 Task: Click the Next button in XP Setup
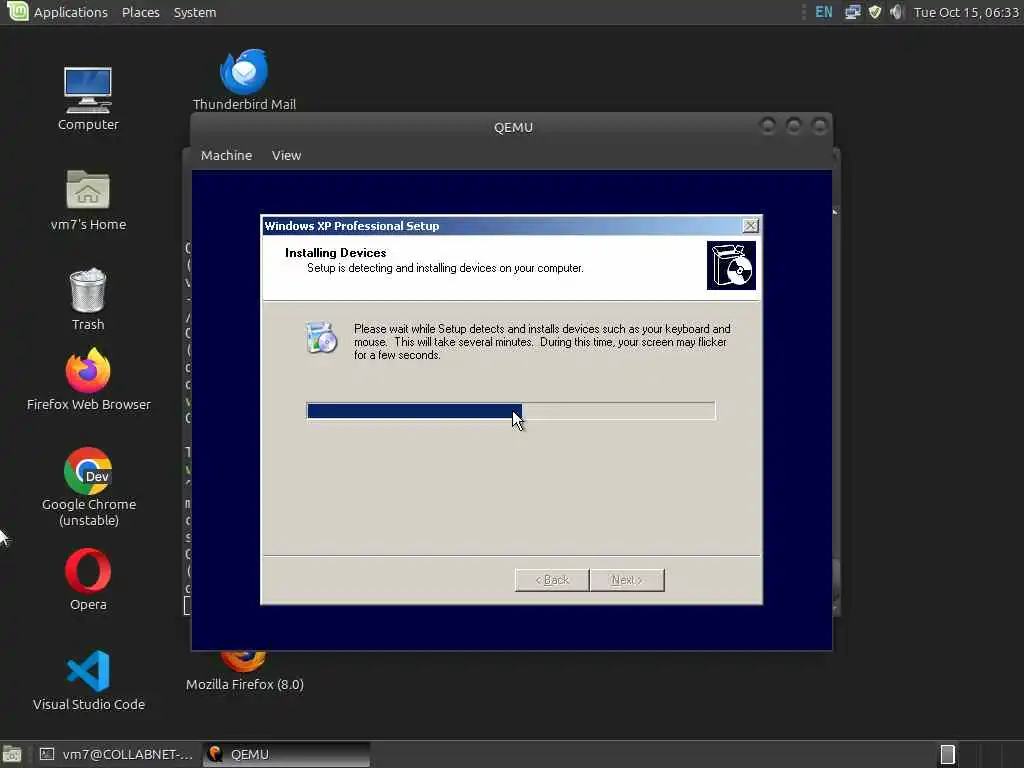627,580
